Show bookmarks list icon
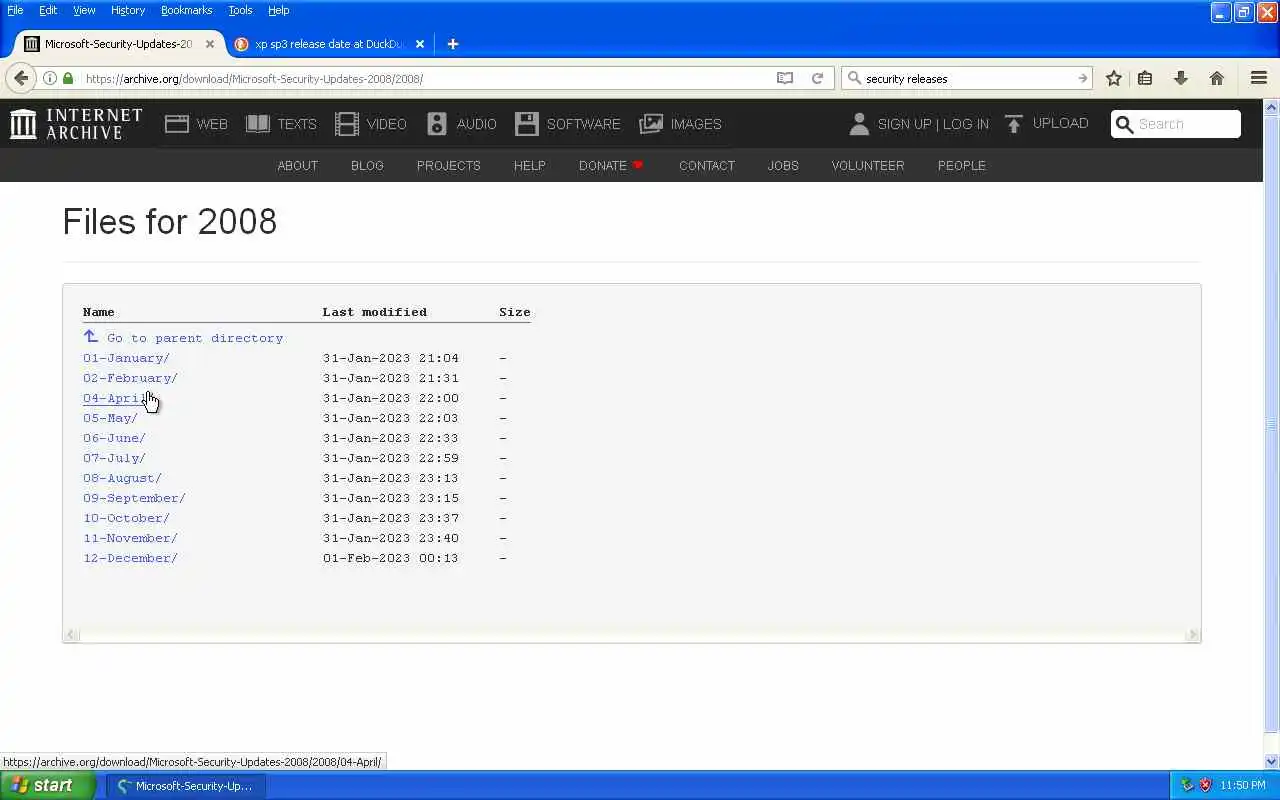Screen dimensions: 1280x800 point(1146,78)
